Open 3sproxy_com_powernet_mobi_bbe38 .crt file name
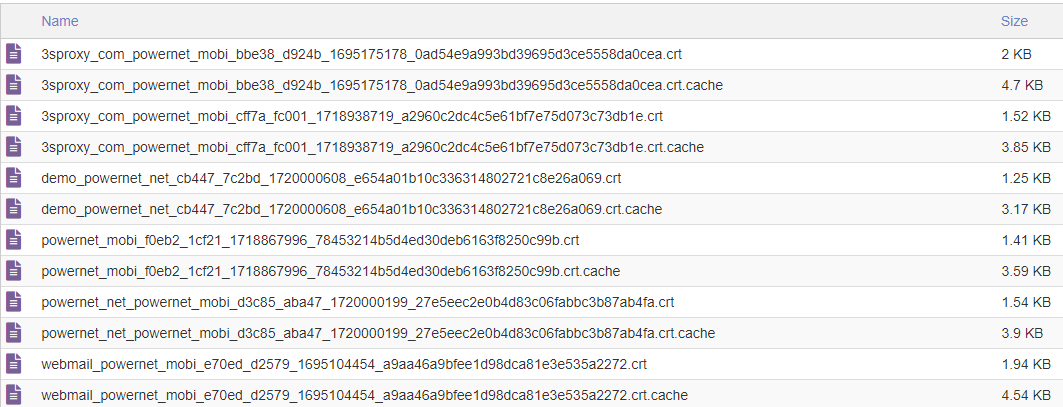This screenshot has width=1063, height=407. point(361,54)
